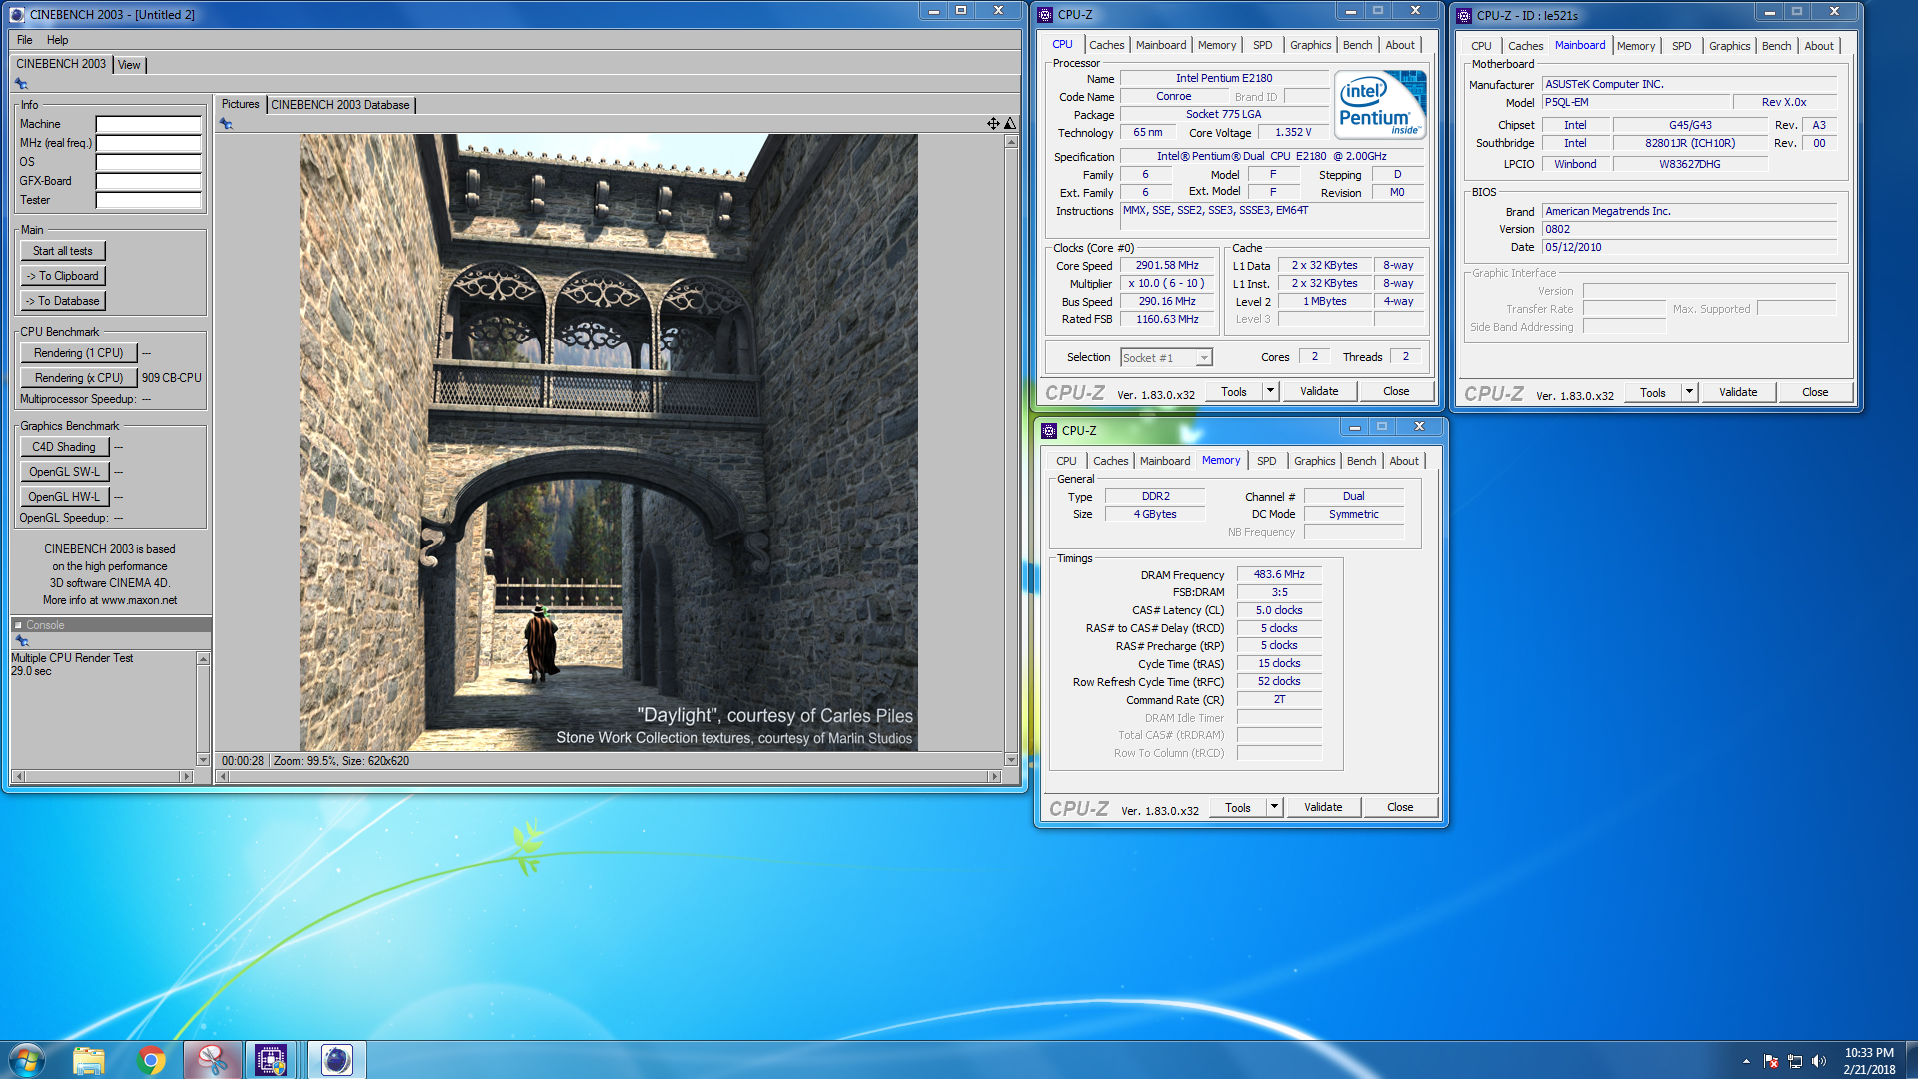Image resolution: width=1918 pixels, height=1079 pixels.
Task: Click the CINEBENCH title bar app icon
Action: (17, 14)
